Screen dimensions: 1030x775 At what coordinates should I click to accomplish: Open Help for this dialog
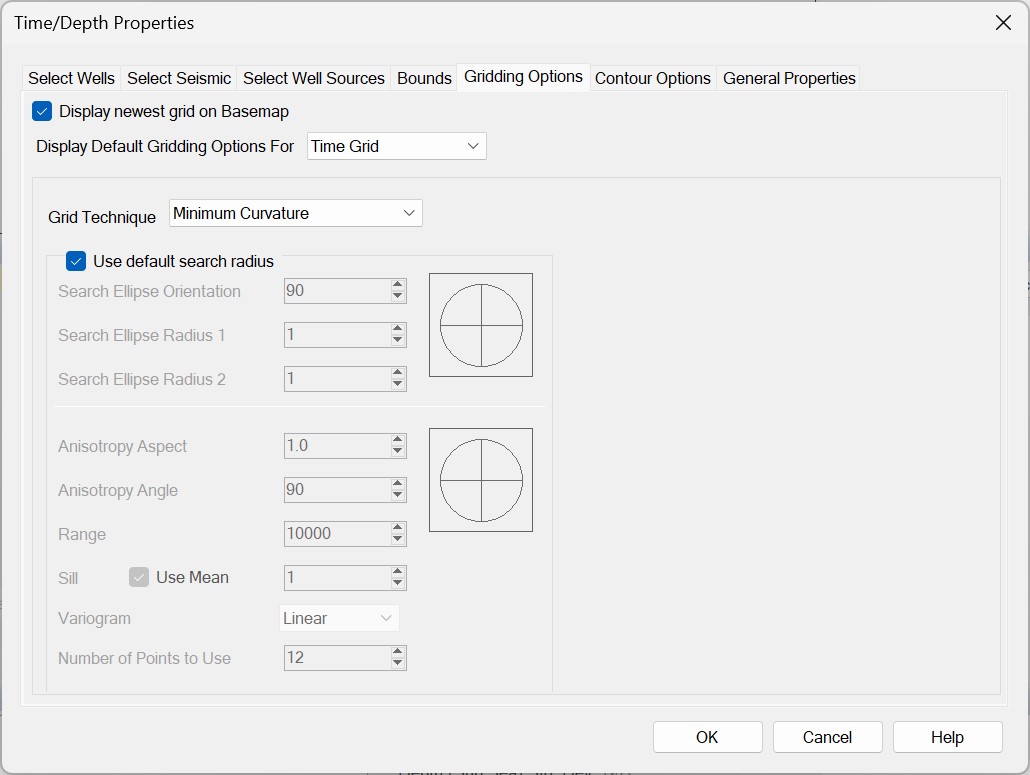coord(947,737)
